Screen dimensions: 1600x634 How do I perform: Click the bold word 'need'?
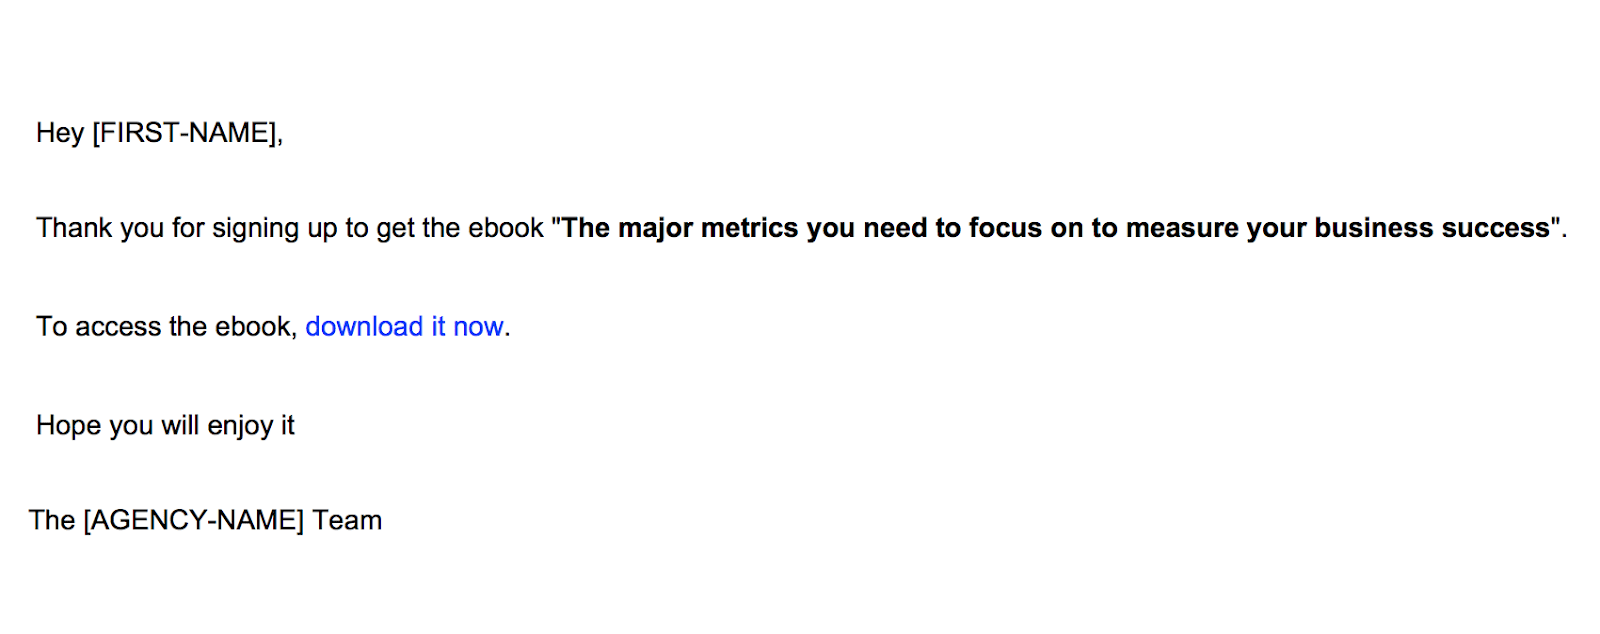896,228
